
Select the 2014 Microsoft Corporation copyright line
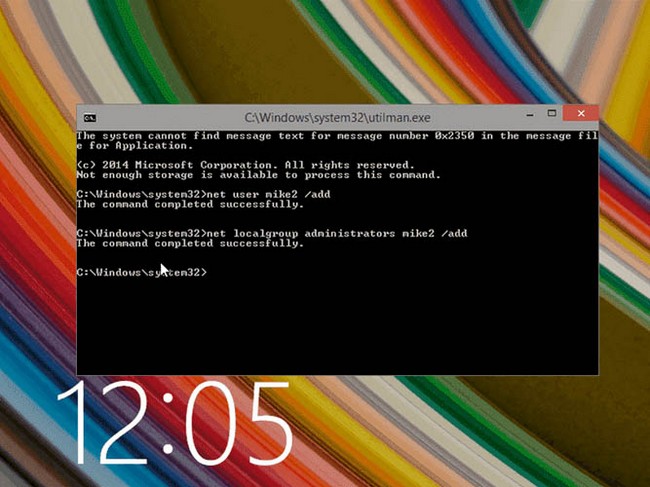(x=245, y=164)
